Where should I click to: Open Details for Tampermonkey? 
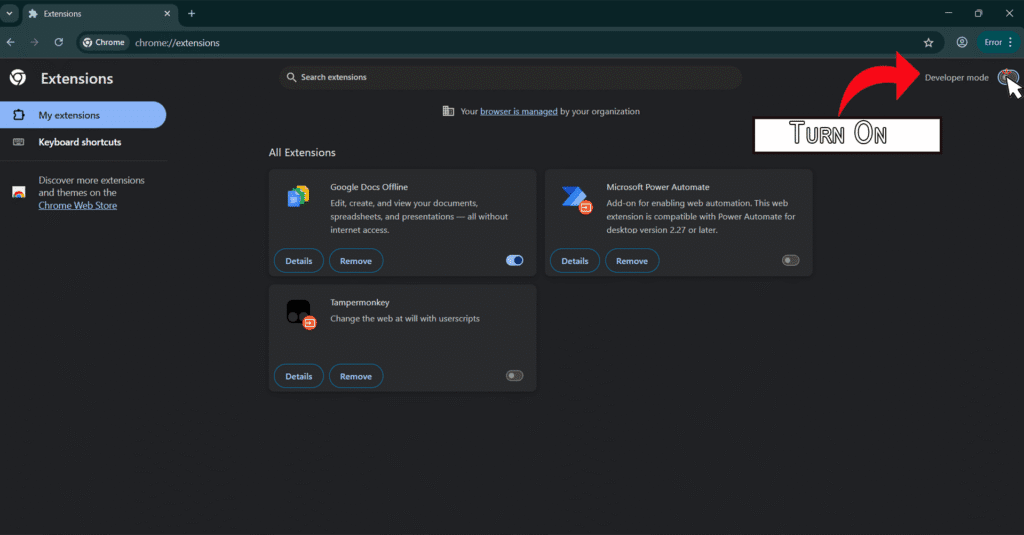[x=298, y=376]
